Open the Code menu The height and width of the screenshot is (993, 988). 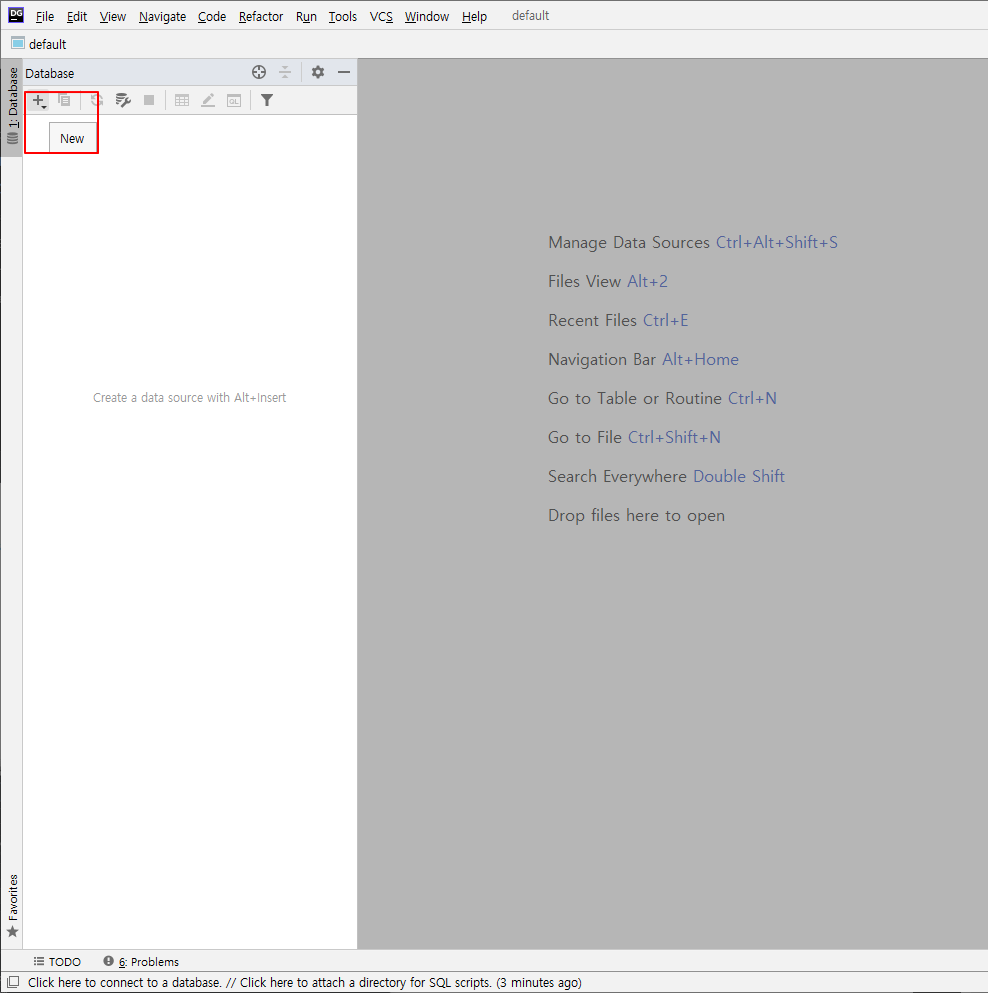(212, 16)
